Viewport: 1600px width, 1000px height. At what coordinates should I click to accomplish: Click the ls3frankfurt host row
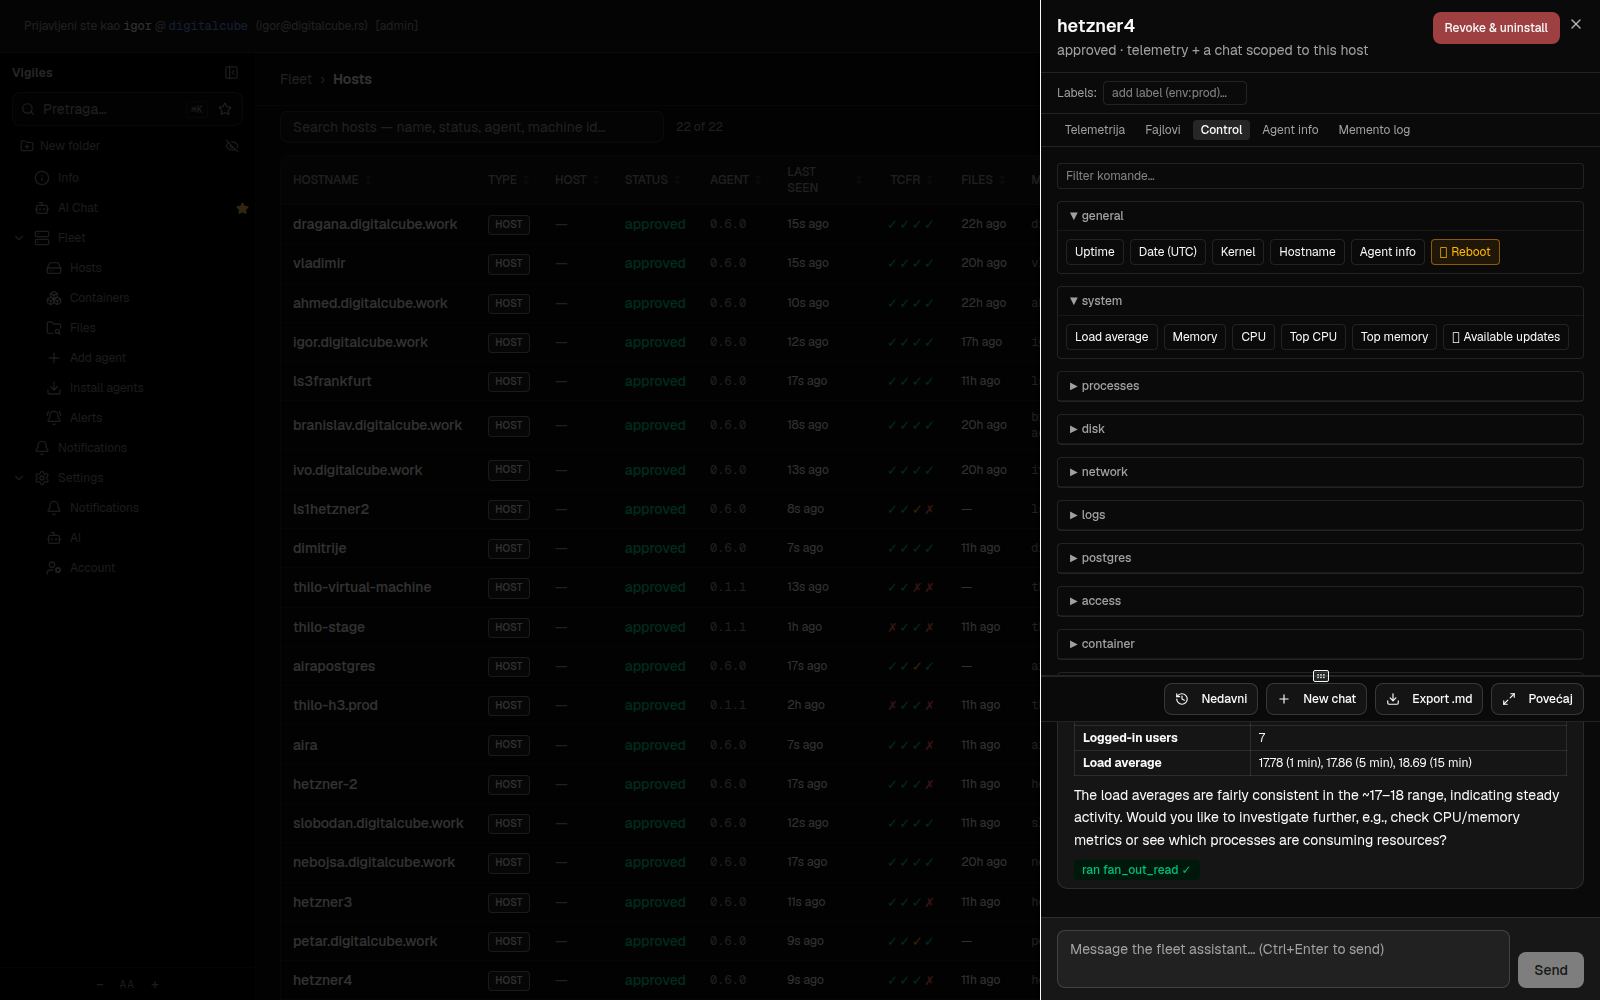click(660, 381)
